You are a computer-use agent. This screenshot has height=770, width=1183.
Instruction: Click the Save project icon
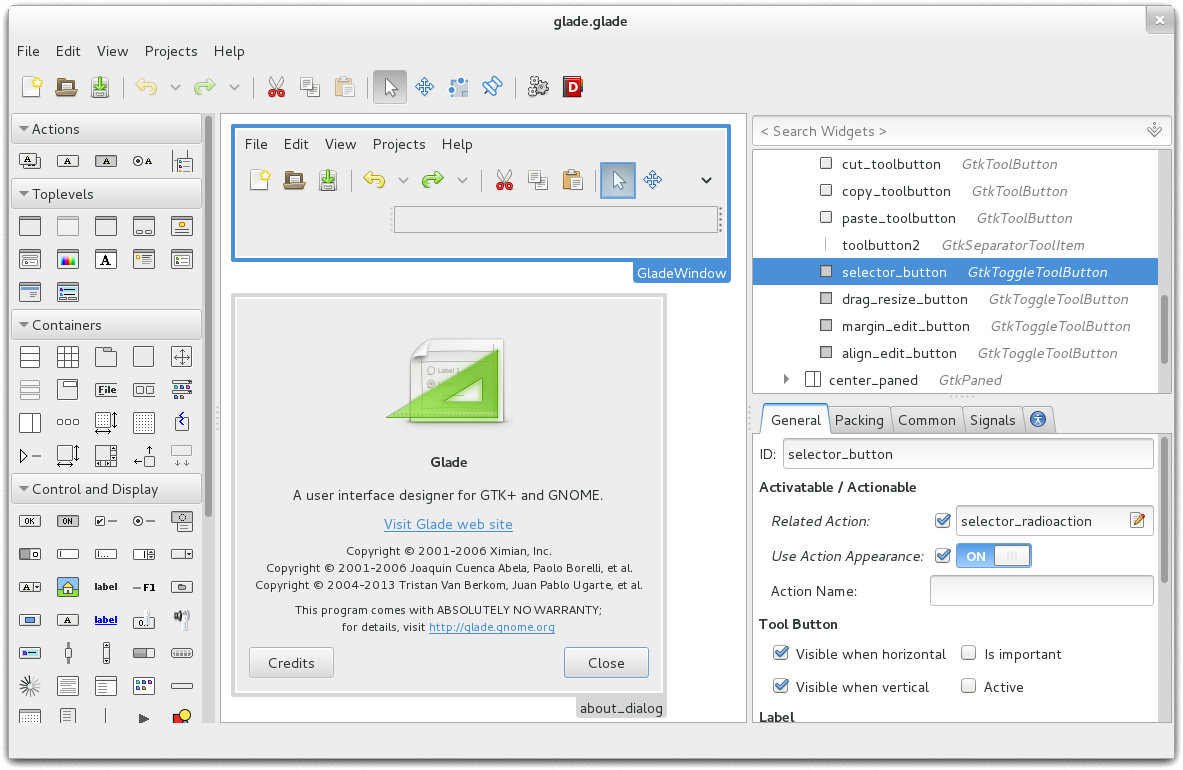[100, 87]
